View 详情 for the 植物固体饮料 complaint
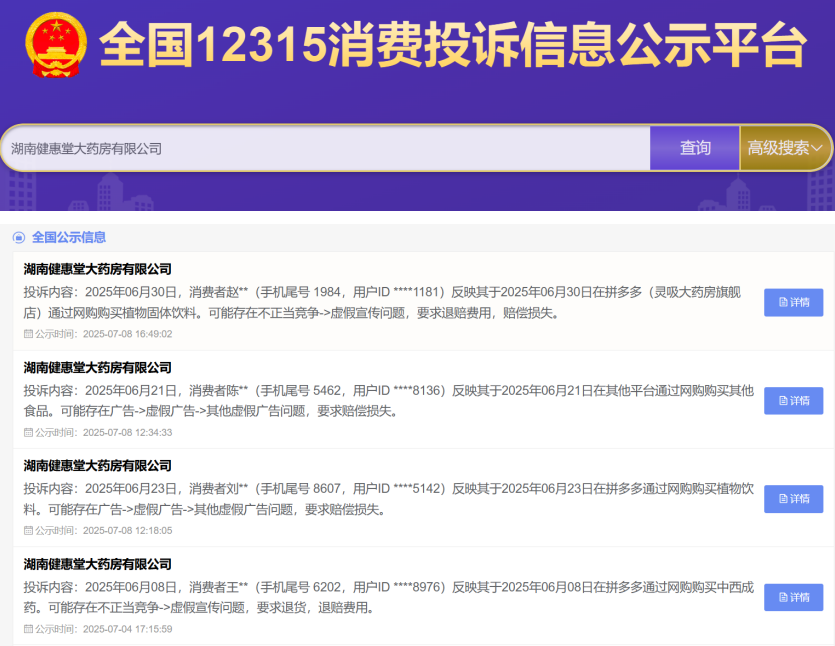835x646 pixels. [x=793, y=303]
